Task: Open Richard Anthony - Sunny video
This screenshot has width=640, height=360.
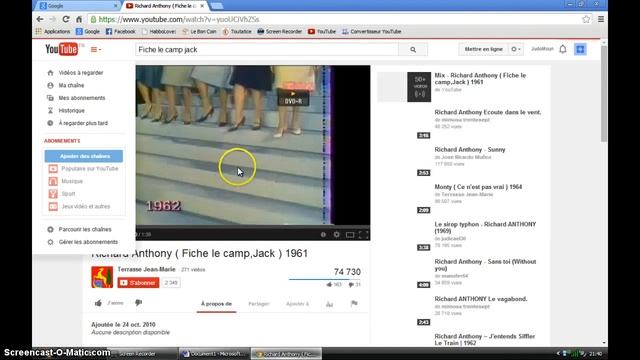Action: (470, 150)
